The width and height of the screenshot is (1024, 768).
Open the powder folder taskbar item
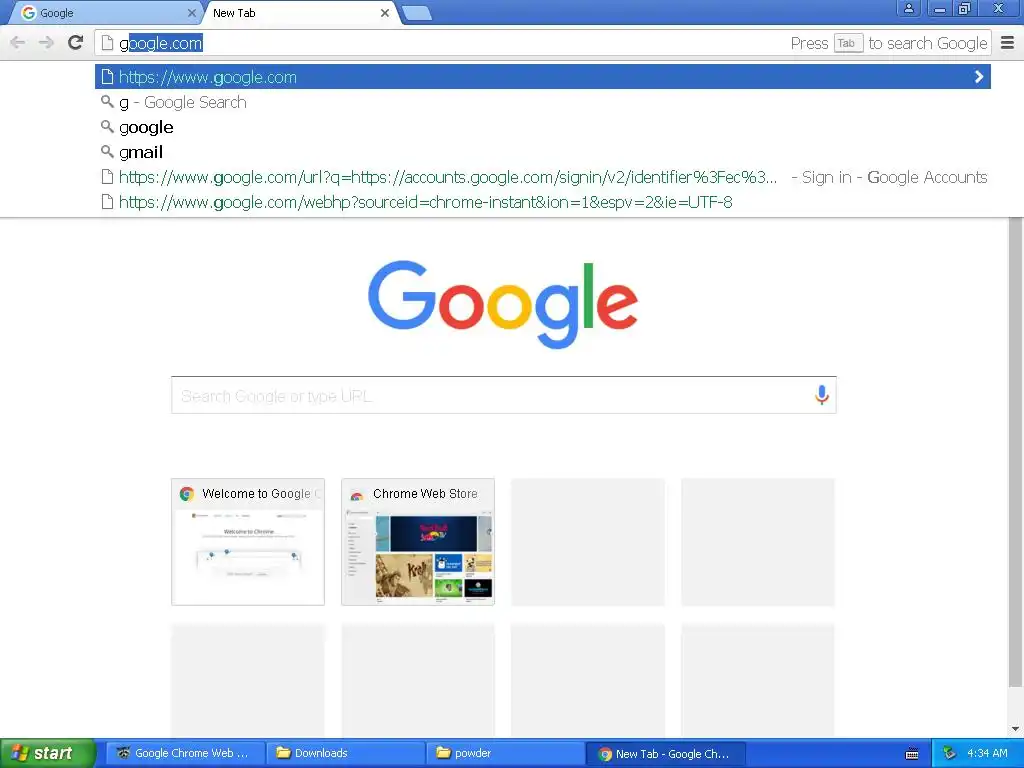tap(505, 753)
